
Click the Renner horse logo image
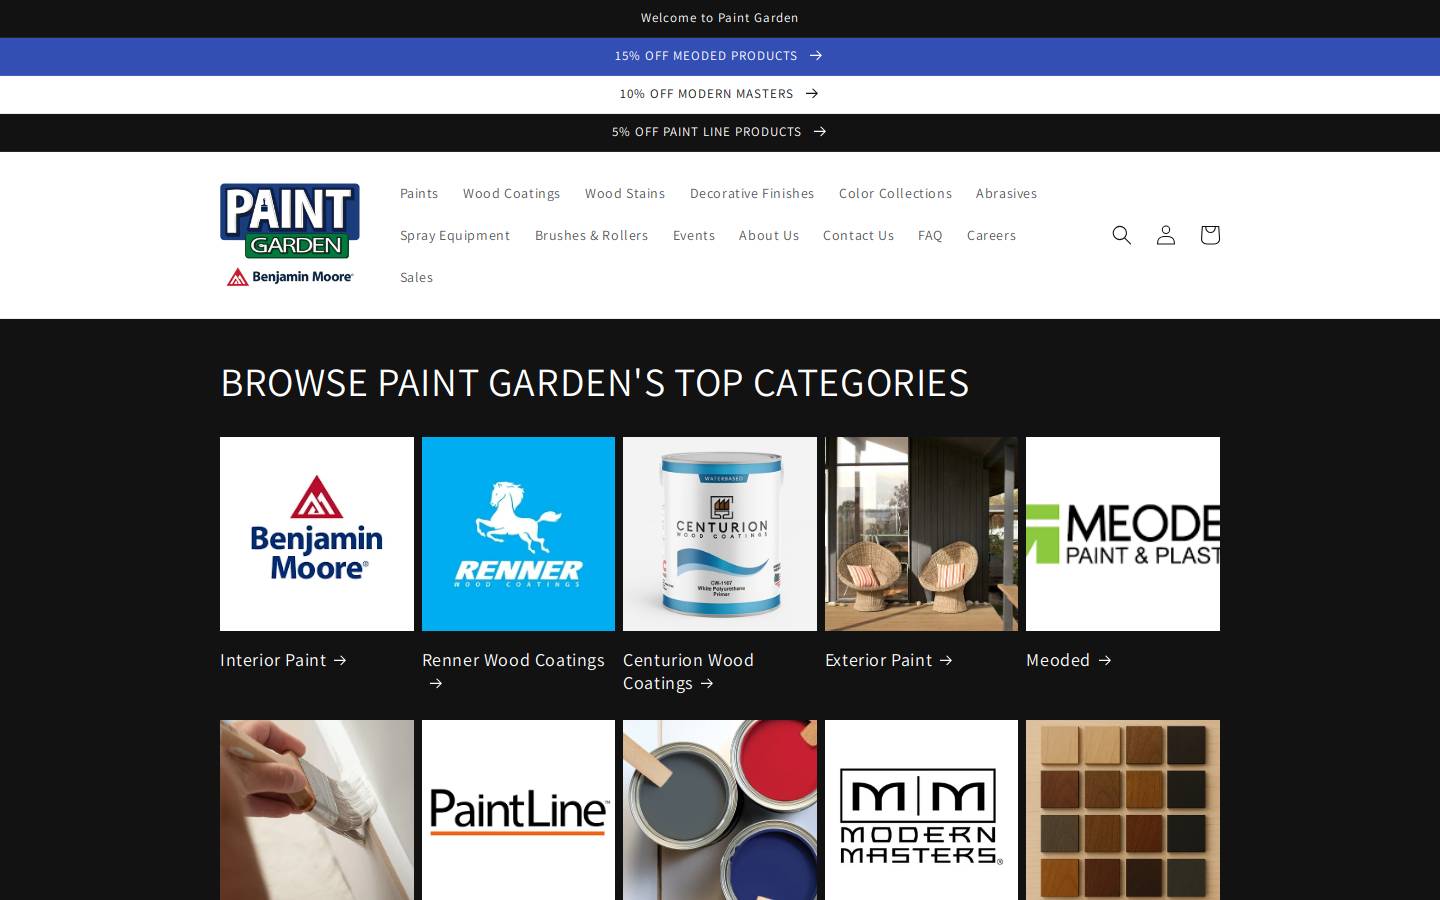pos(518,534)
